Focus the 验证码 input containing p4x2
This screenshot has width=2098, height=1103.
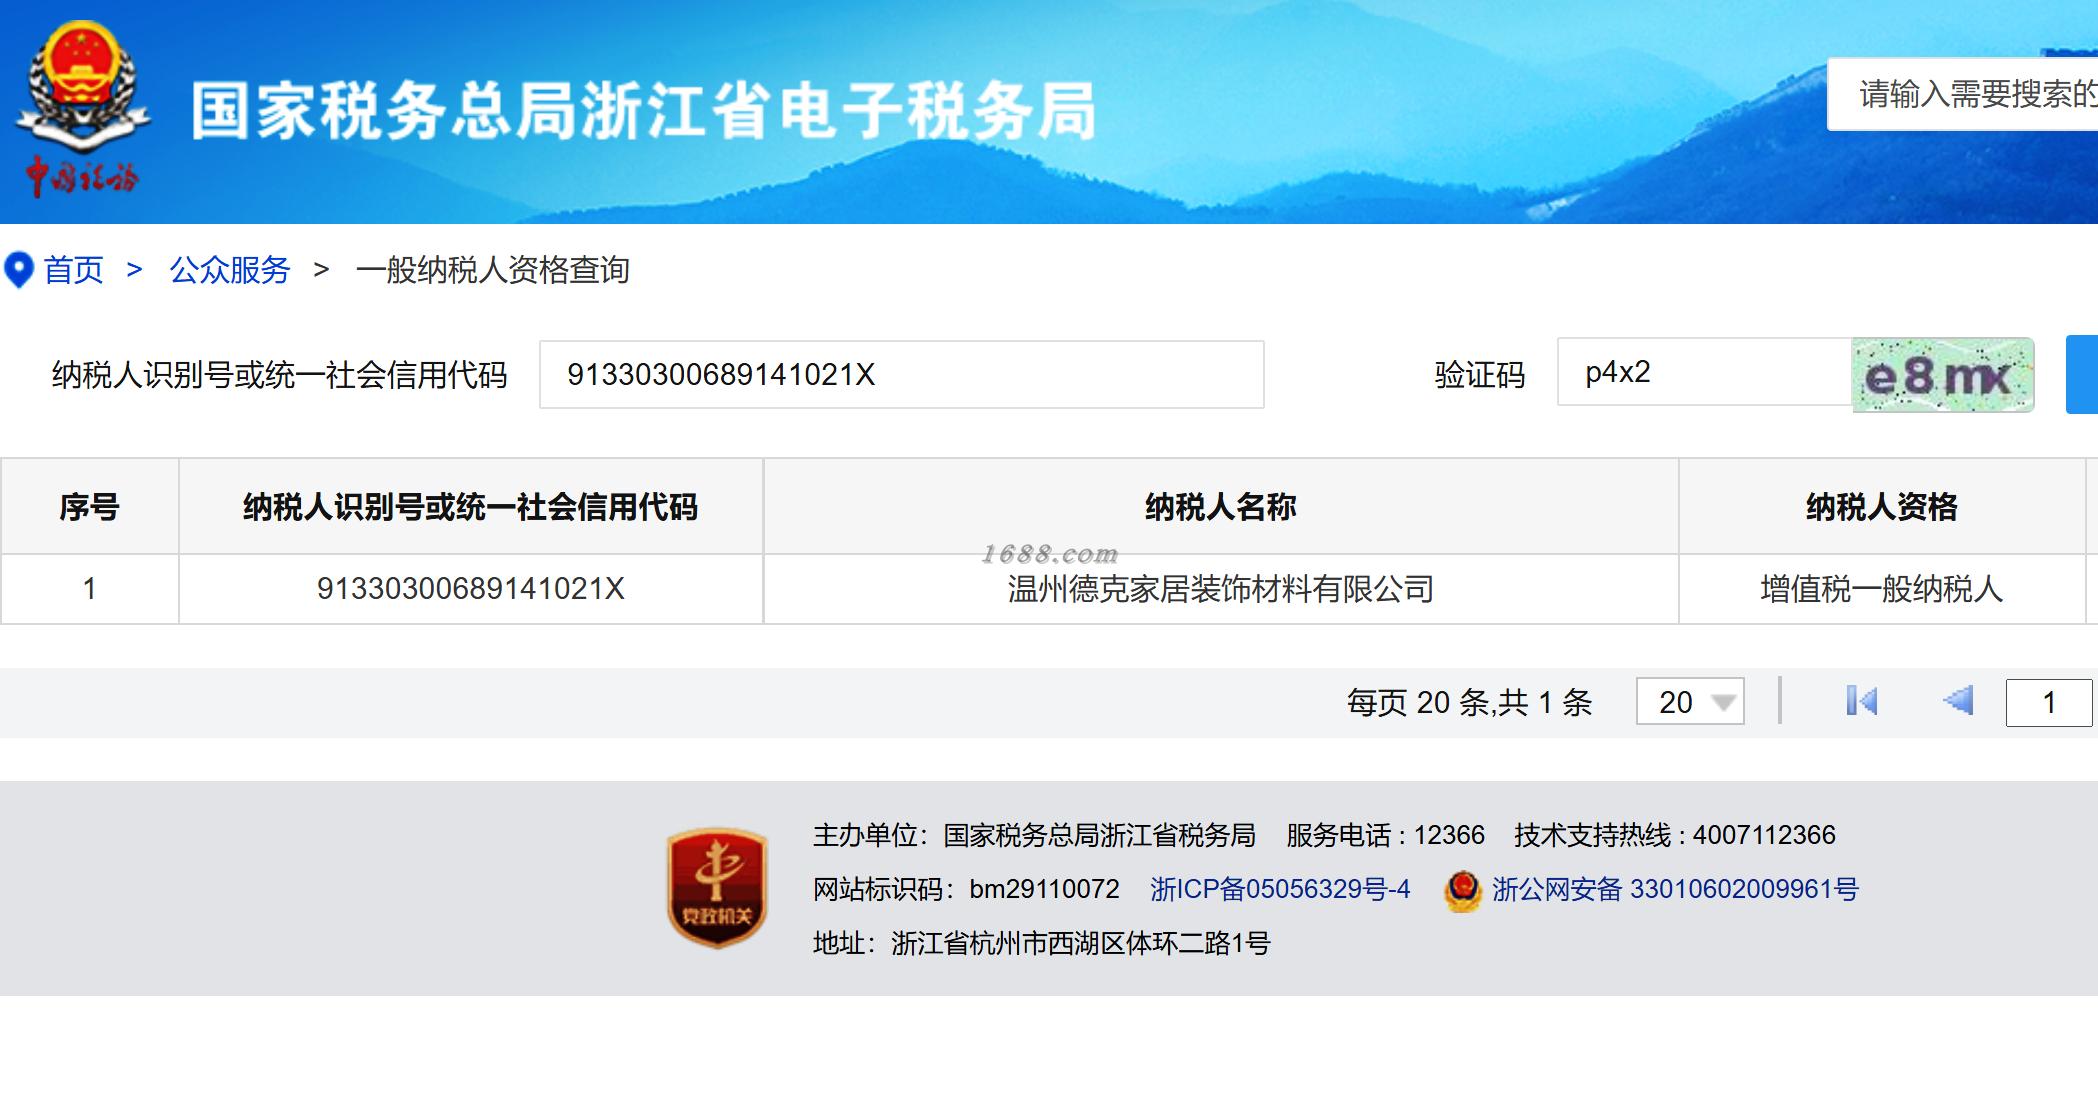coord(1704,372)
